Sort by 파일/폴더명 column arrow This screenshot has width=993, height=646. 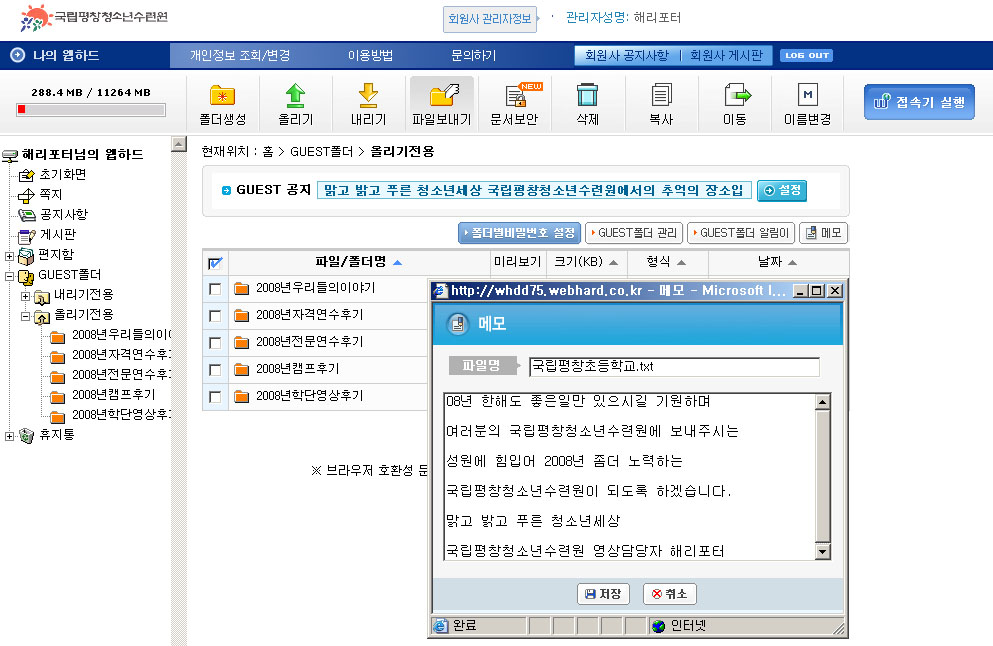pos(398,263)
